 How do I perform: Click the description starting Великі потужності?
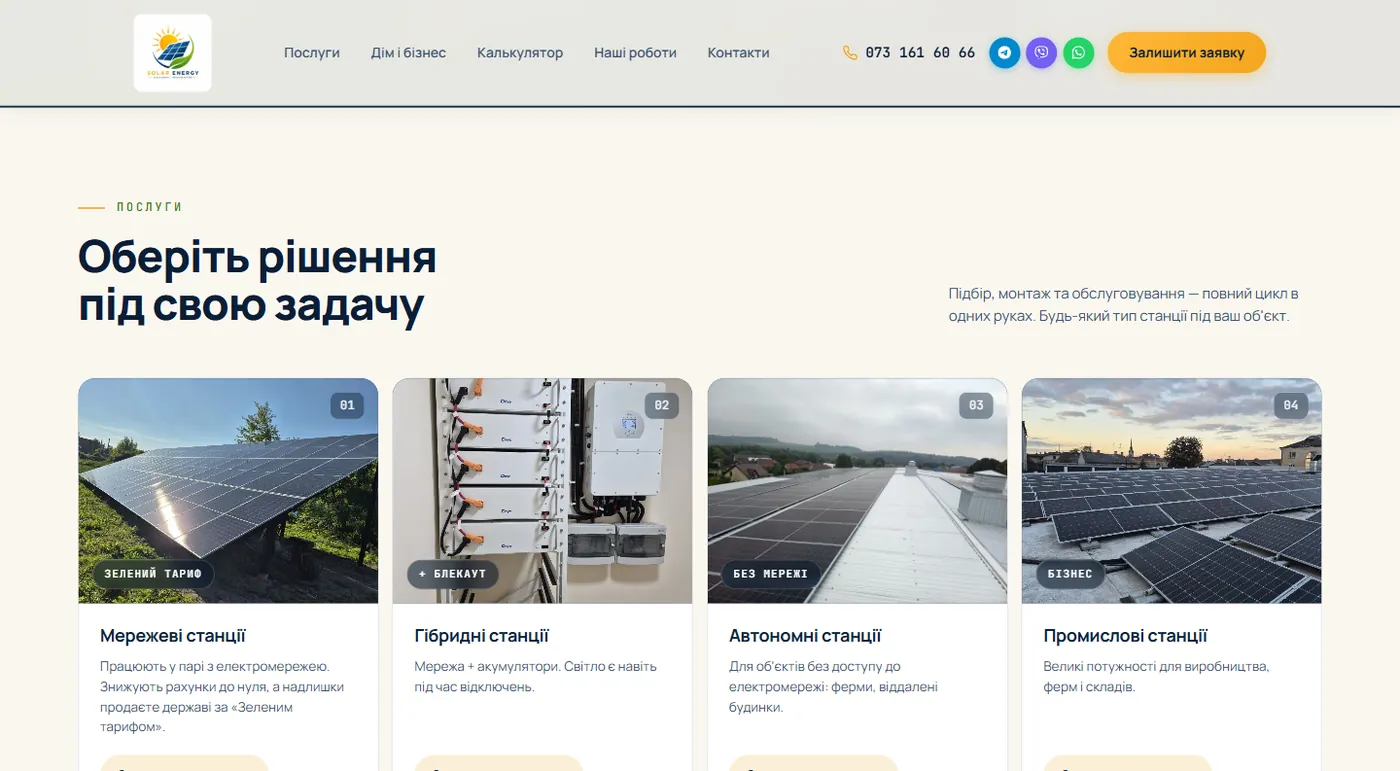tap(1157, 677)
